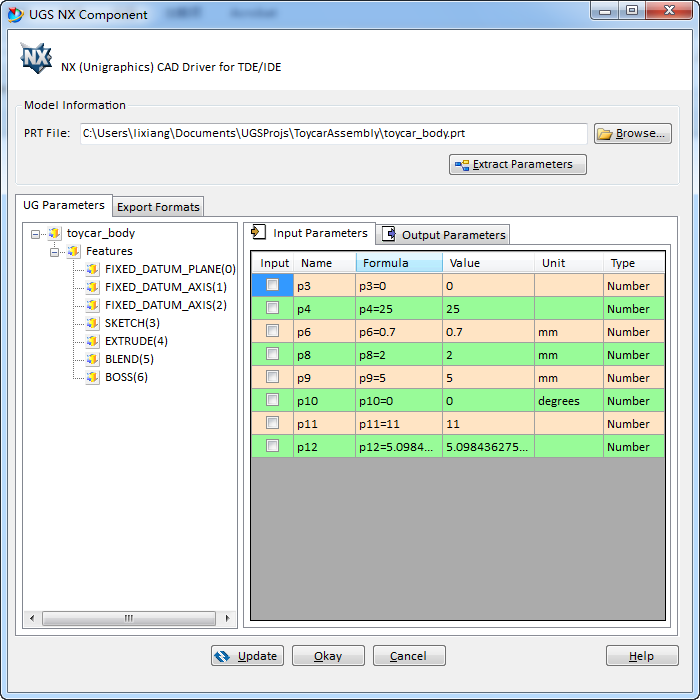Check the Input box for p9
The width and height of the screenshot is (700, 700).
pos(272,377)
